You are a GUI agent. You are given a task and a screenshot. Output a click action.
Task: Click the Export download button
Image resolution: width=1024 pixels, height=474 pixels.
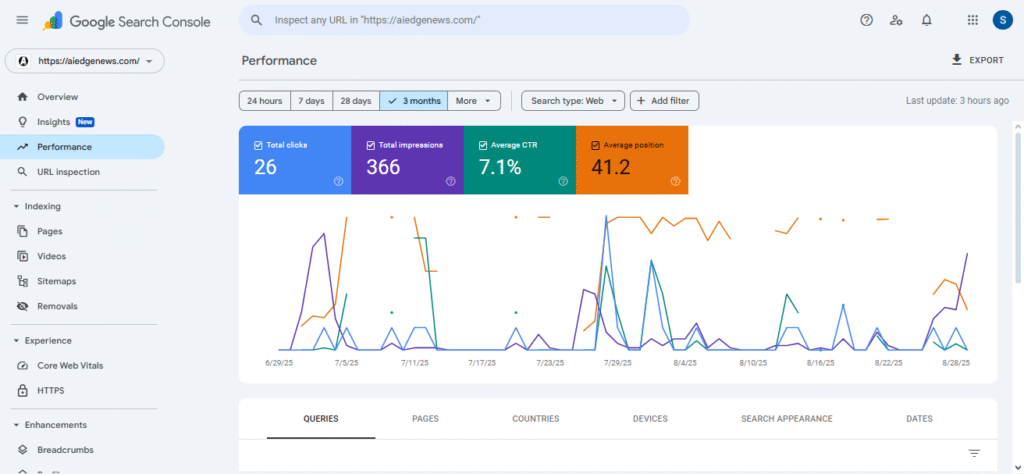[977, 60]
